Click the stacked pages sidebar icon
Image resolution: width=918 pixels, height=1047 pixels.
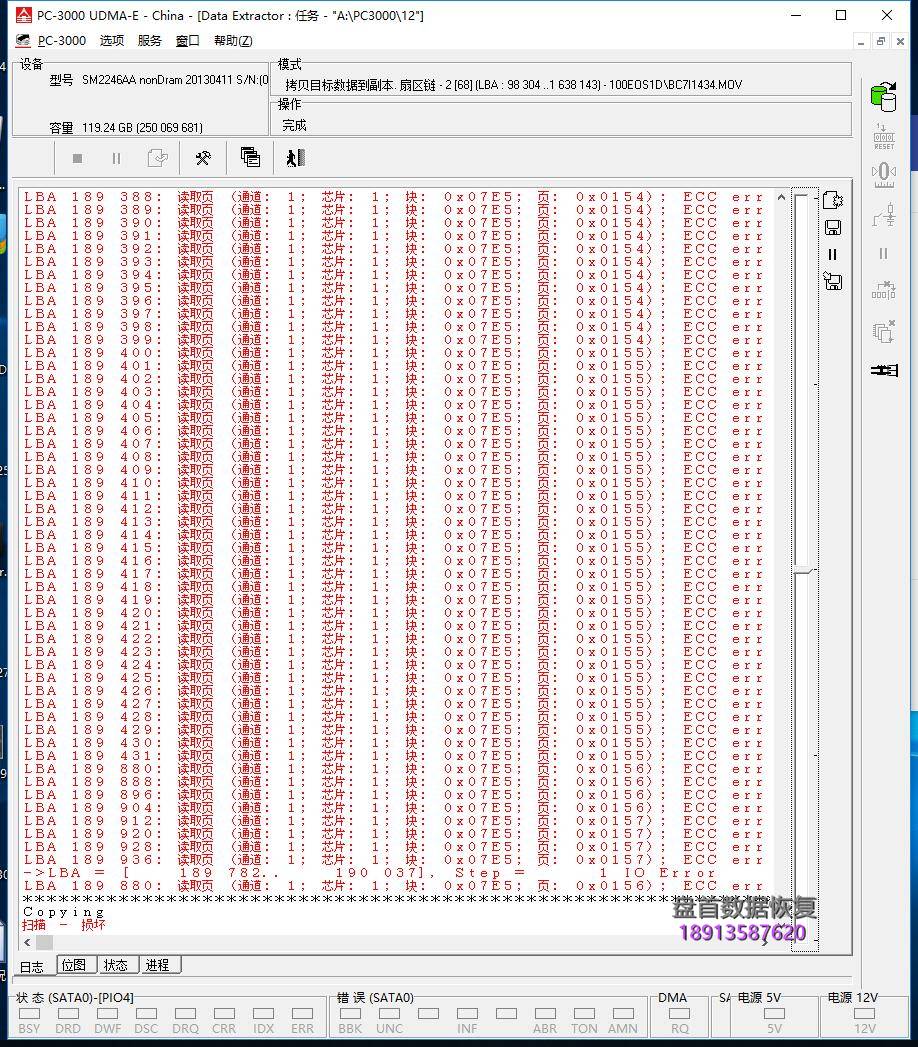pyautogui.click(x=884, y=331)
